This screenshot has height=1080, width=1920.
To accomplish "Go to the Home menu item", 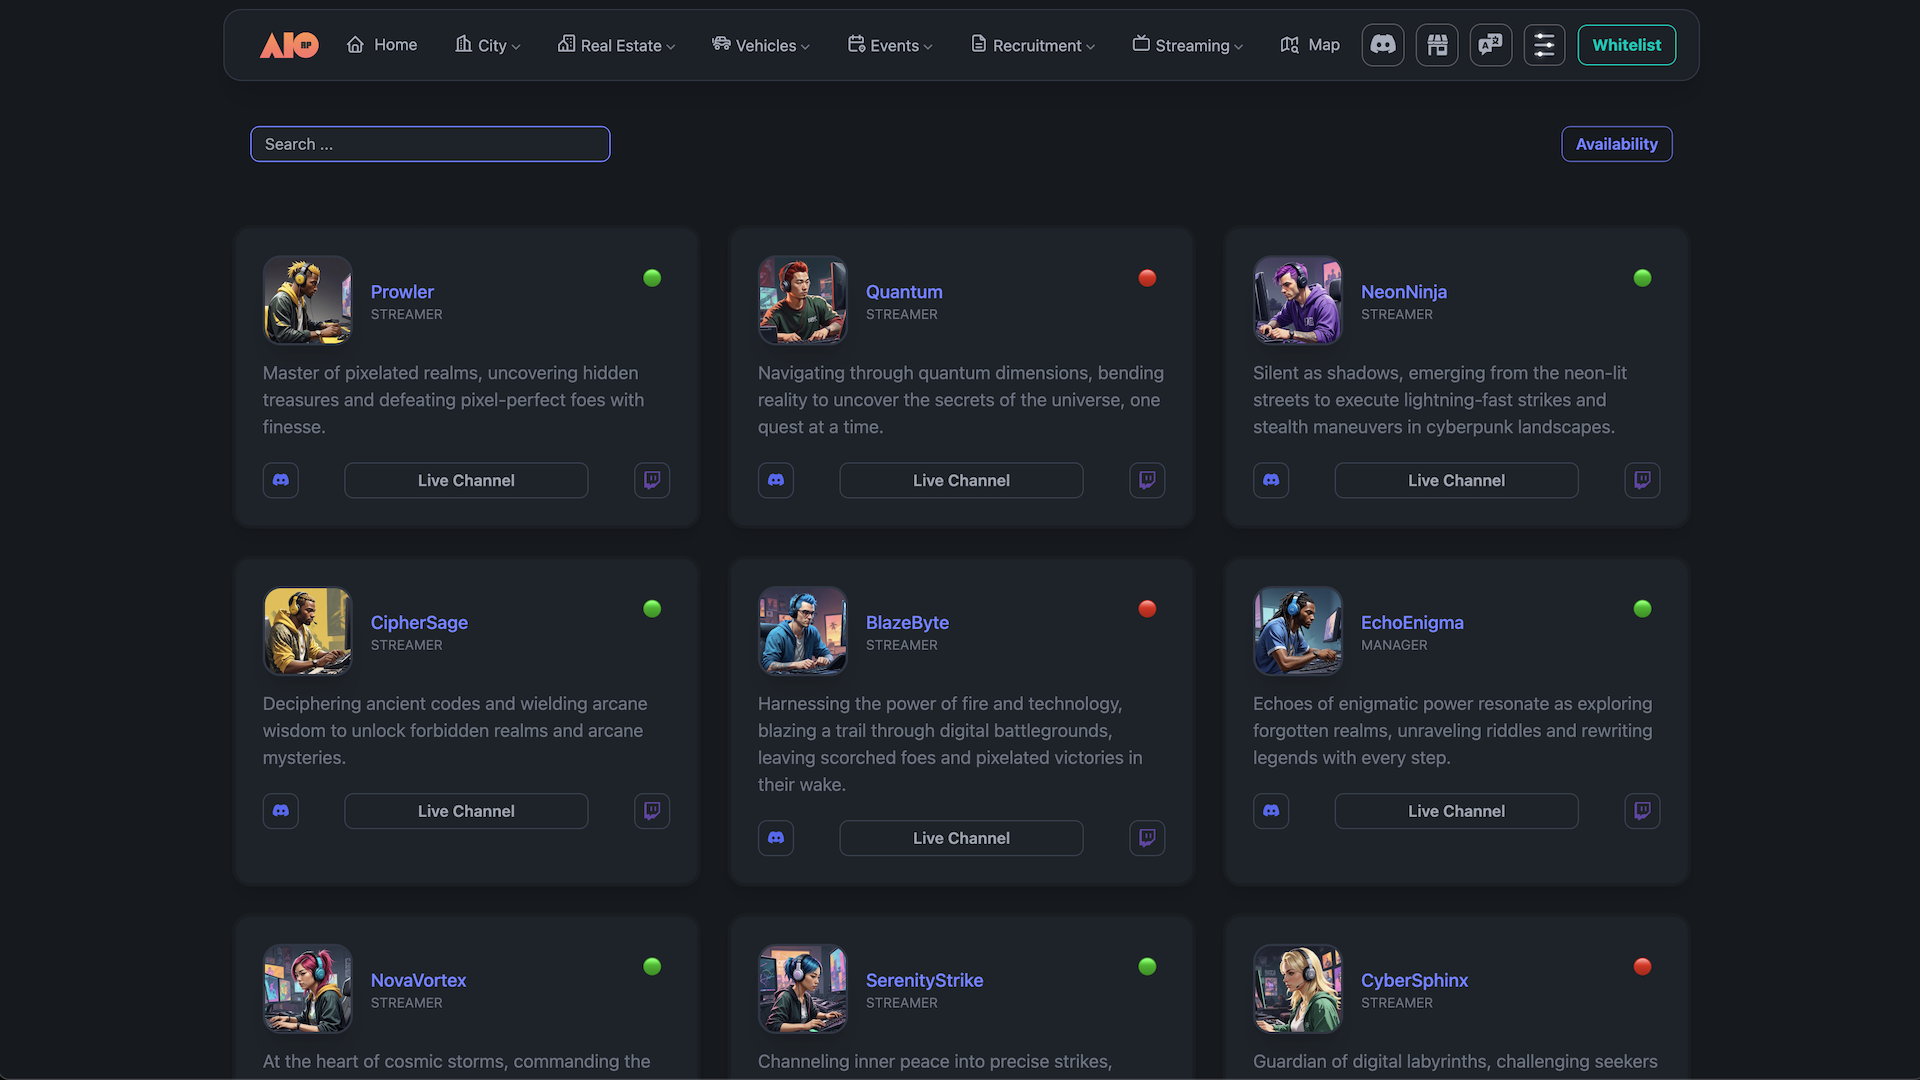I will pos(382,45).
